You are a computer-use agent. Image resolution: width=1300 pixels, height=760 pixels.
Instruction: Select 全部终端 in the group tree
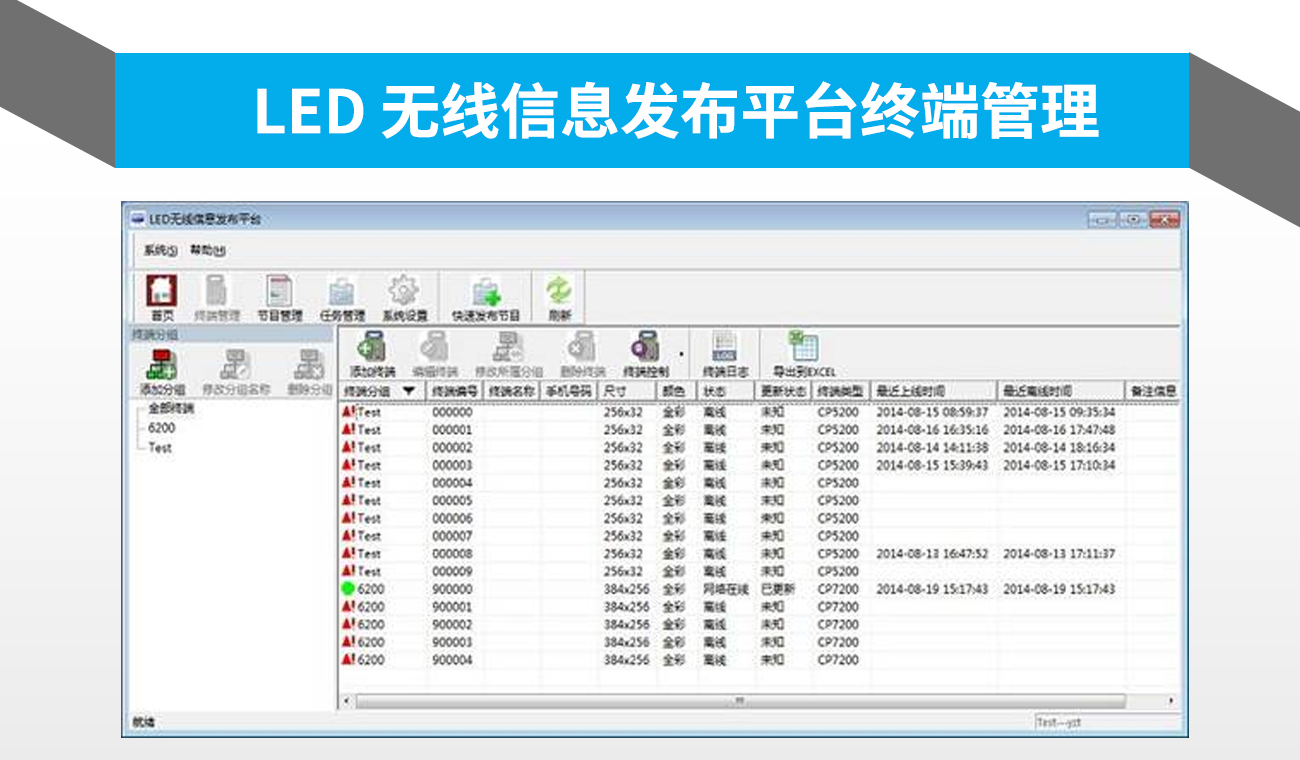[x=170, y=409]
